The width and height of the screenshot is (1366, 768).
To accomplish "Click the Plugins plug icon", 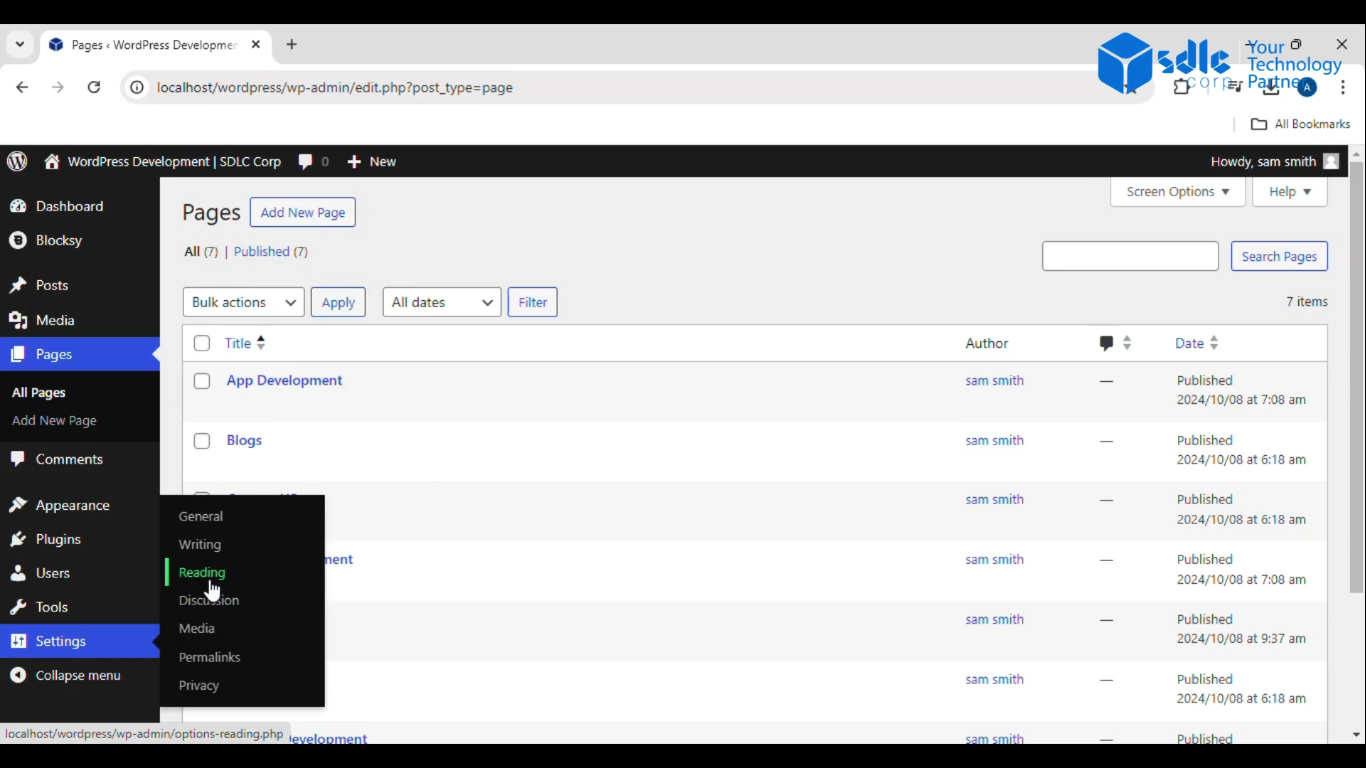I will pyautogui.click(x=18, y=539).
